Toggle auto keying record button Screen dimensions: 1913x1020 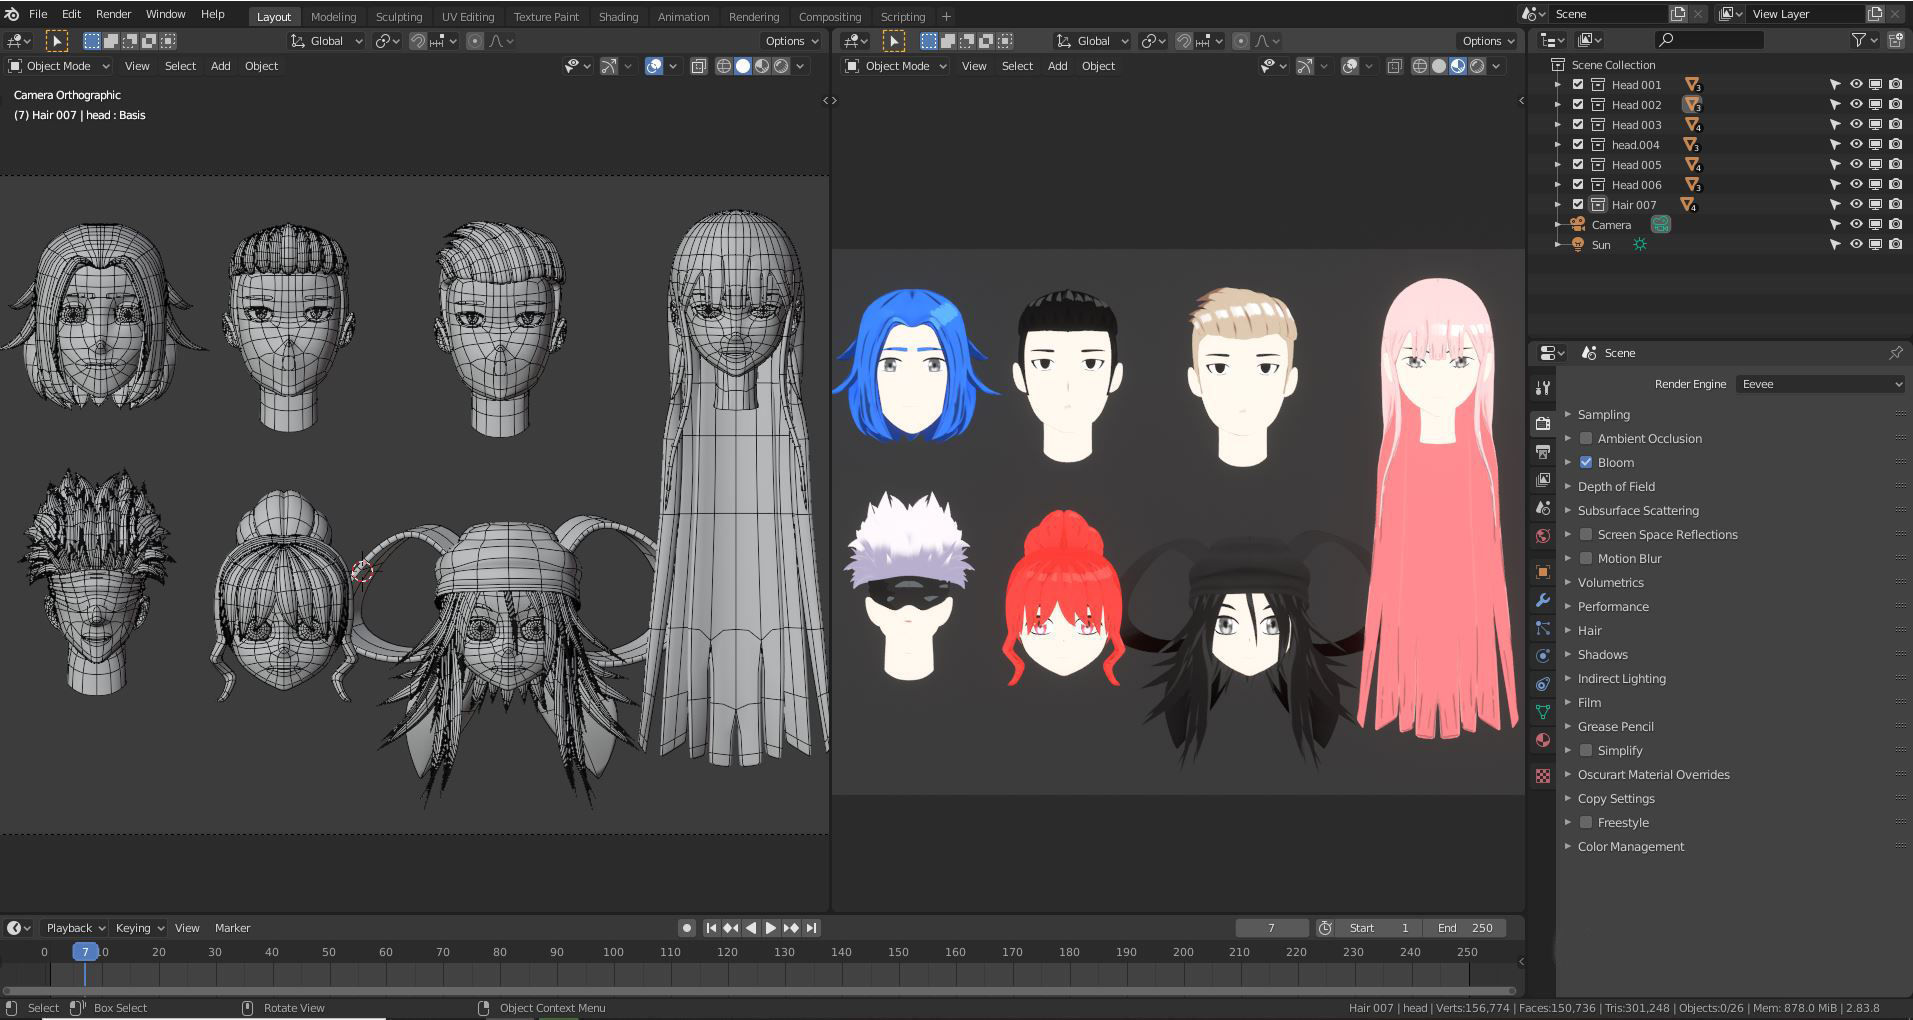tap(686, 928)
